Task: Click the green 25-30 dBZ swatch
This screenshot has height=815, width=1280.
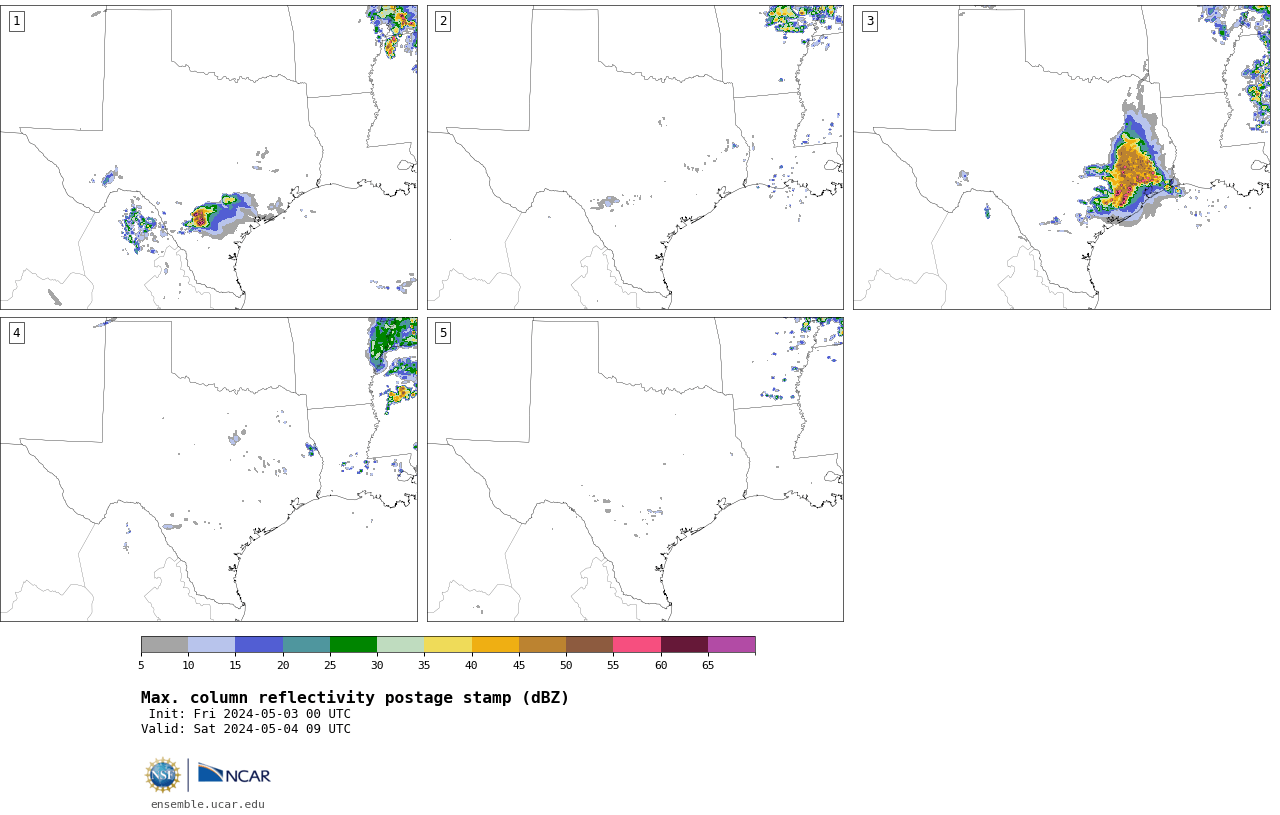Action: [353, 644]
